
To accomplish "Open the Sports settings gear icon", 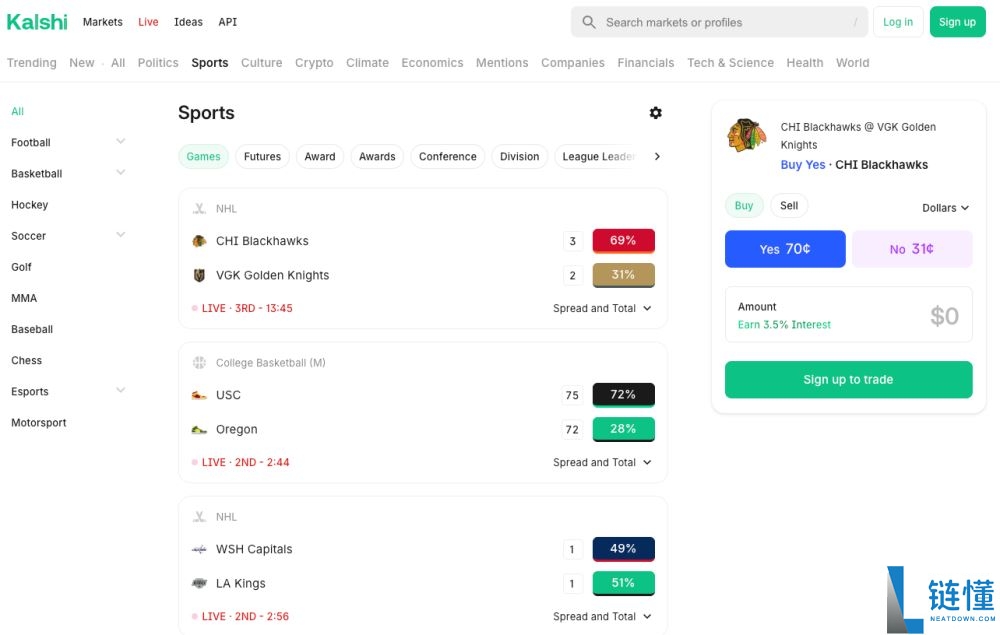I will pyautogui.click(x=655, y=113).
